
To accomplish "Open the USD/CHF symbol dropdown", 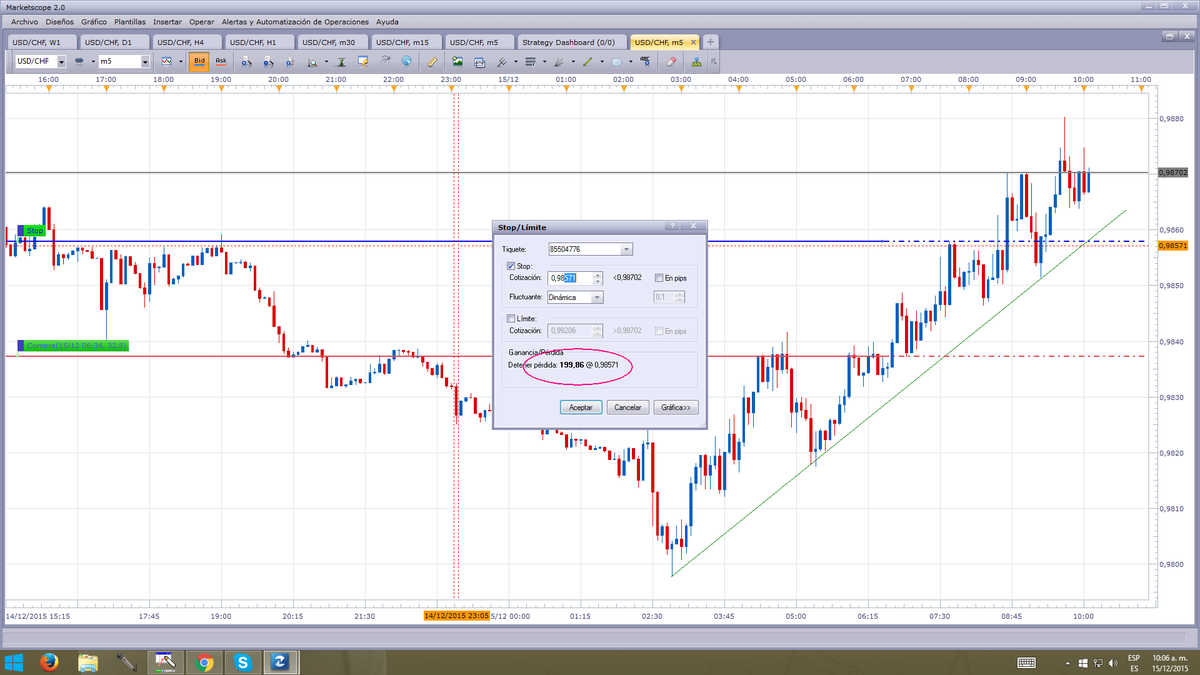I will pos(61,61).
